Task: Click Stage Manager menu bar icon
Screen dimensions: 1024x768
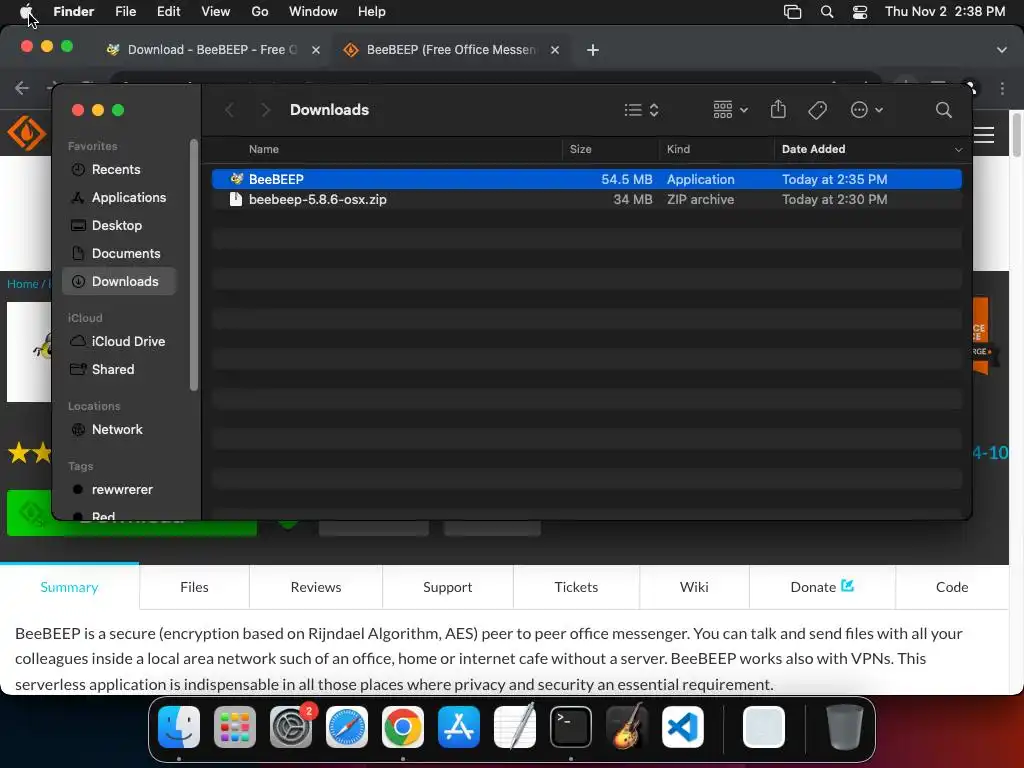Action: pyautogui.click(x=792, y=12)
